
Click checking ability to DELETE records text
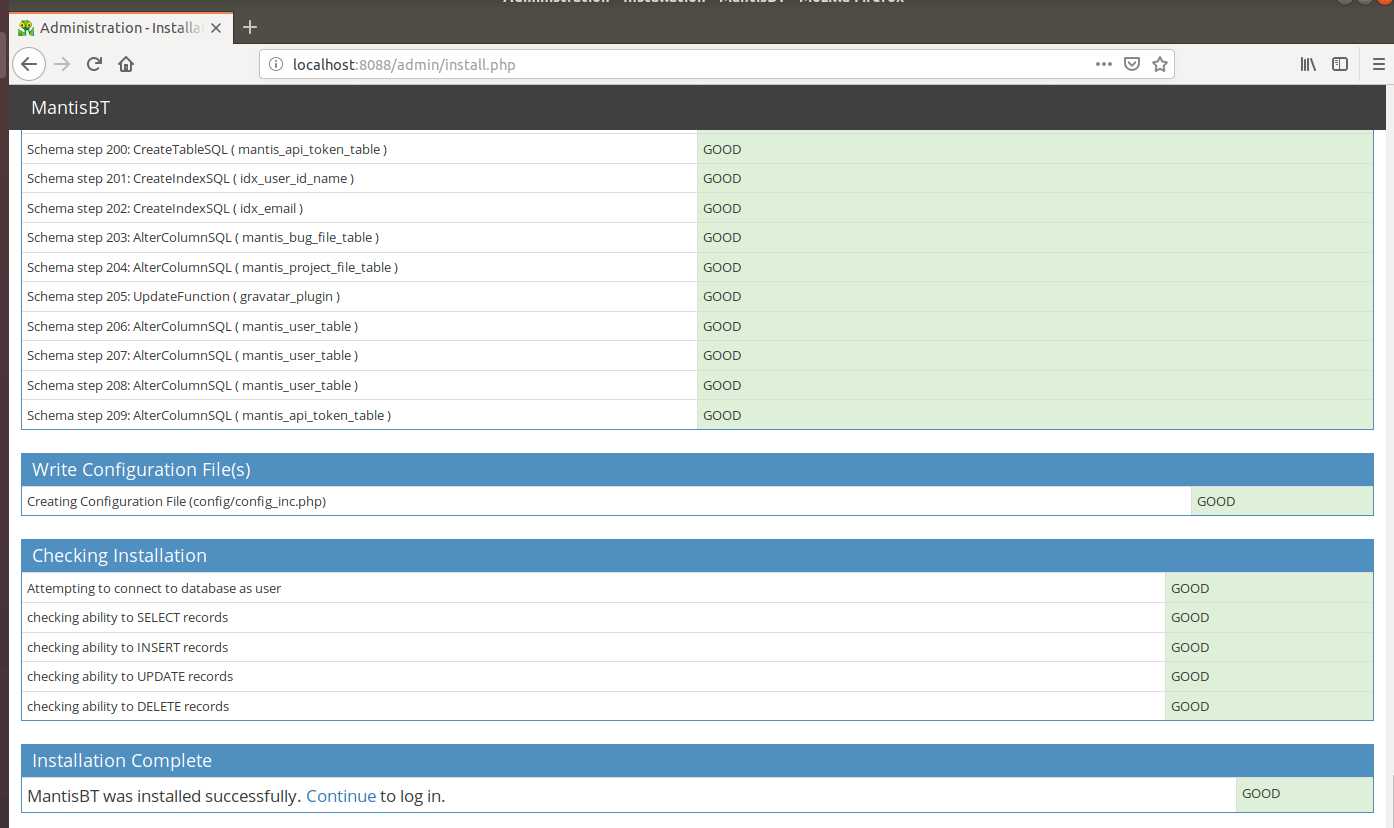(128, 706)
